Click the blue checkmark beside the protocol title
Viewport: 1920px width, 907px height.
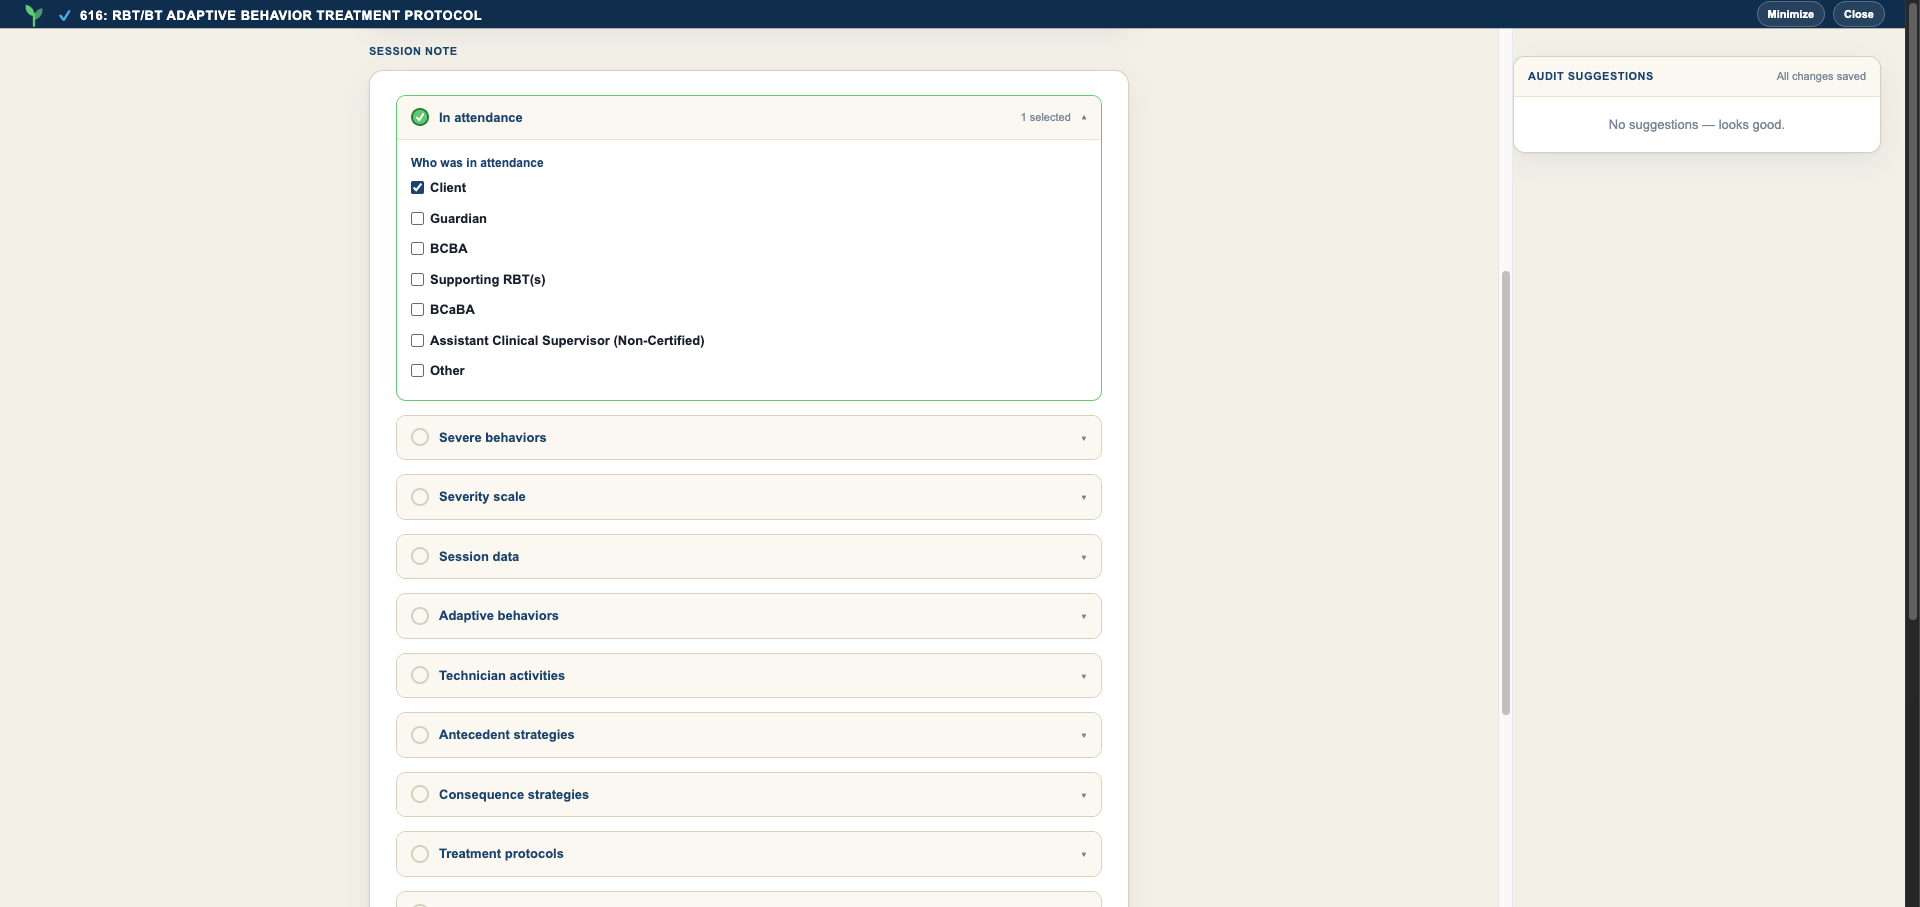point(65,16)
